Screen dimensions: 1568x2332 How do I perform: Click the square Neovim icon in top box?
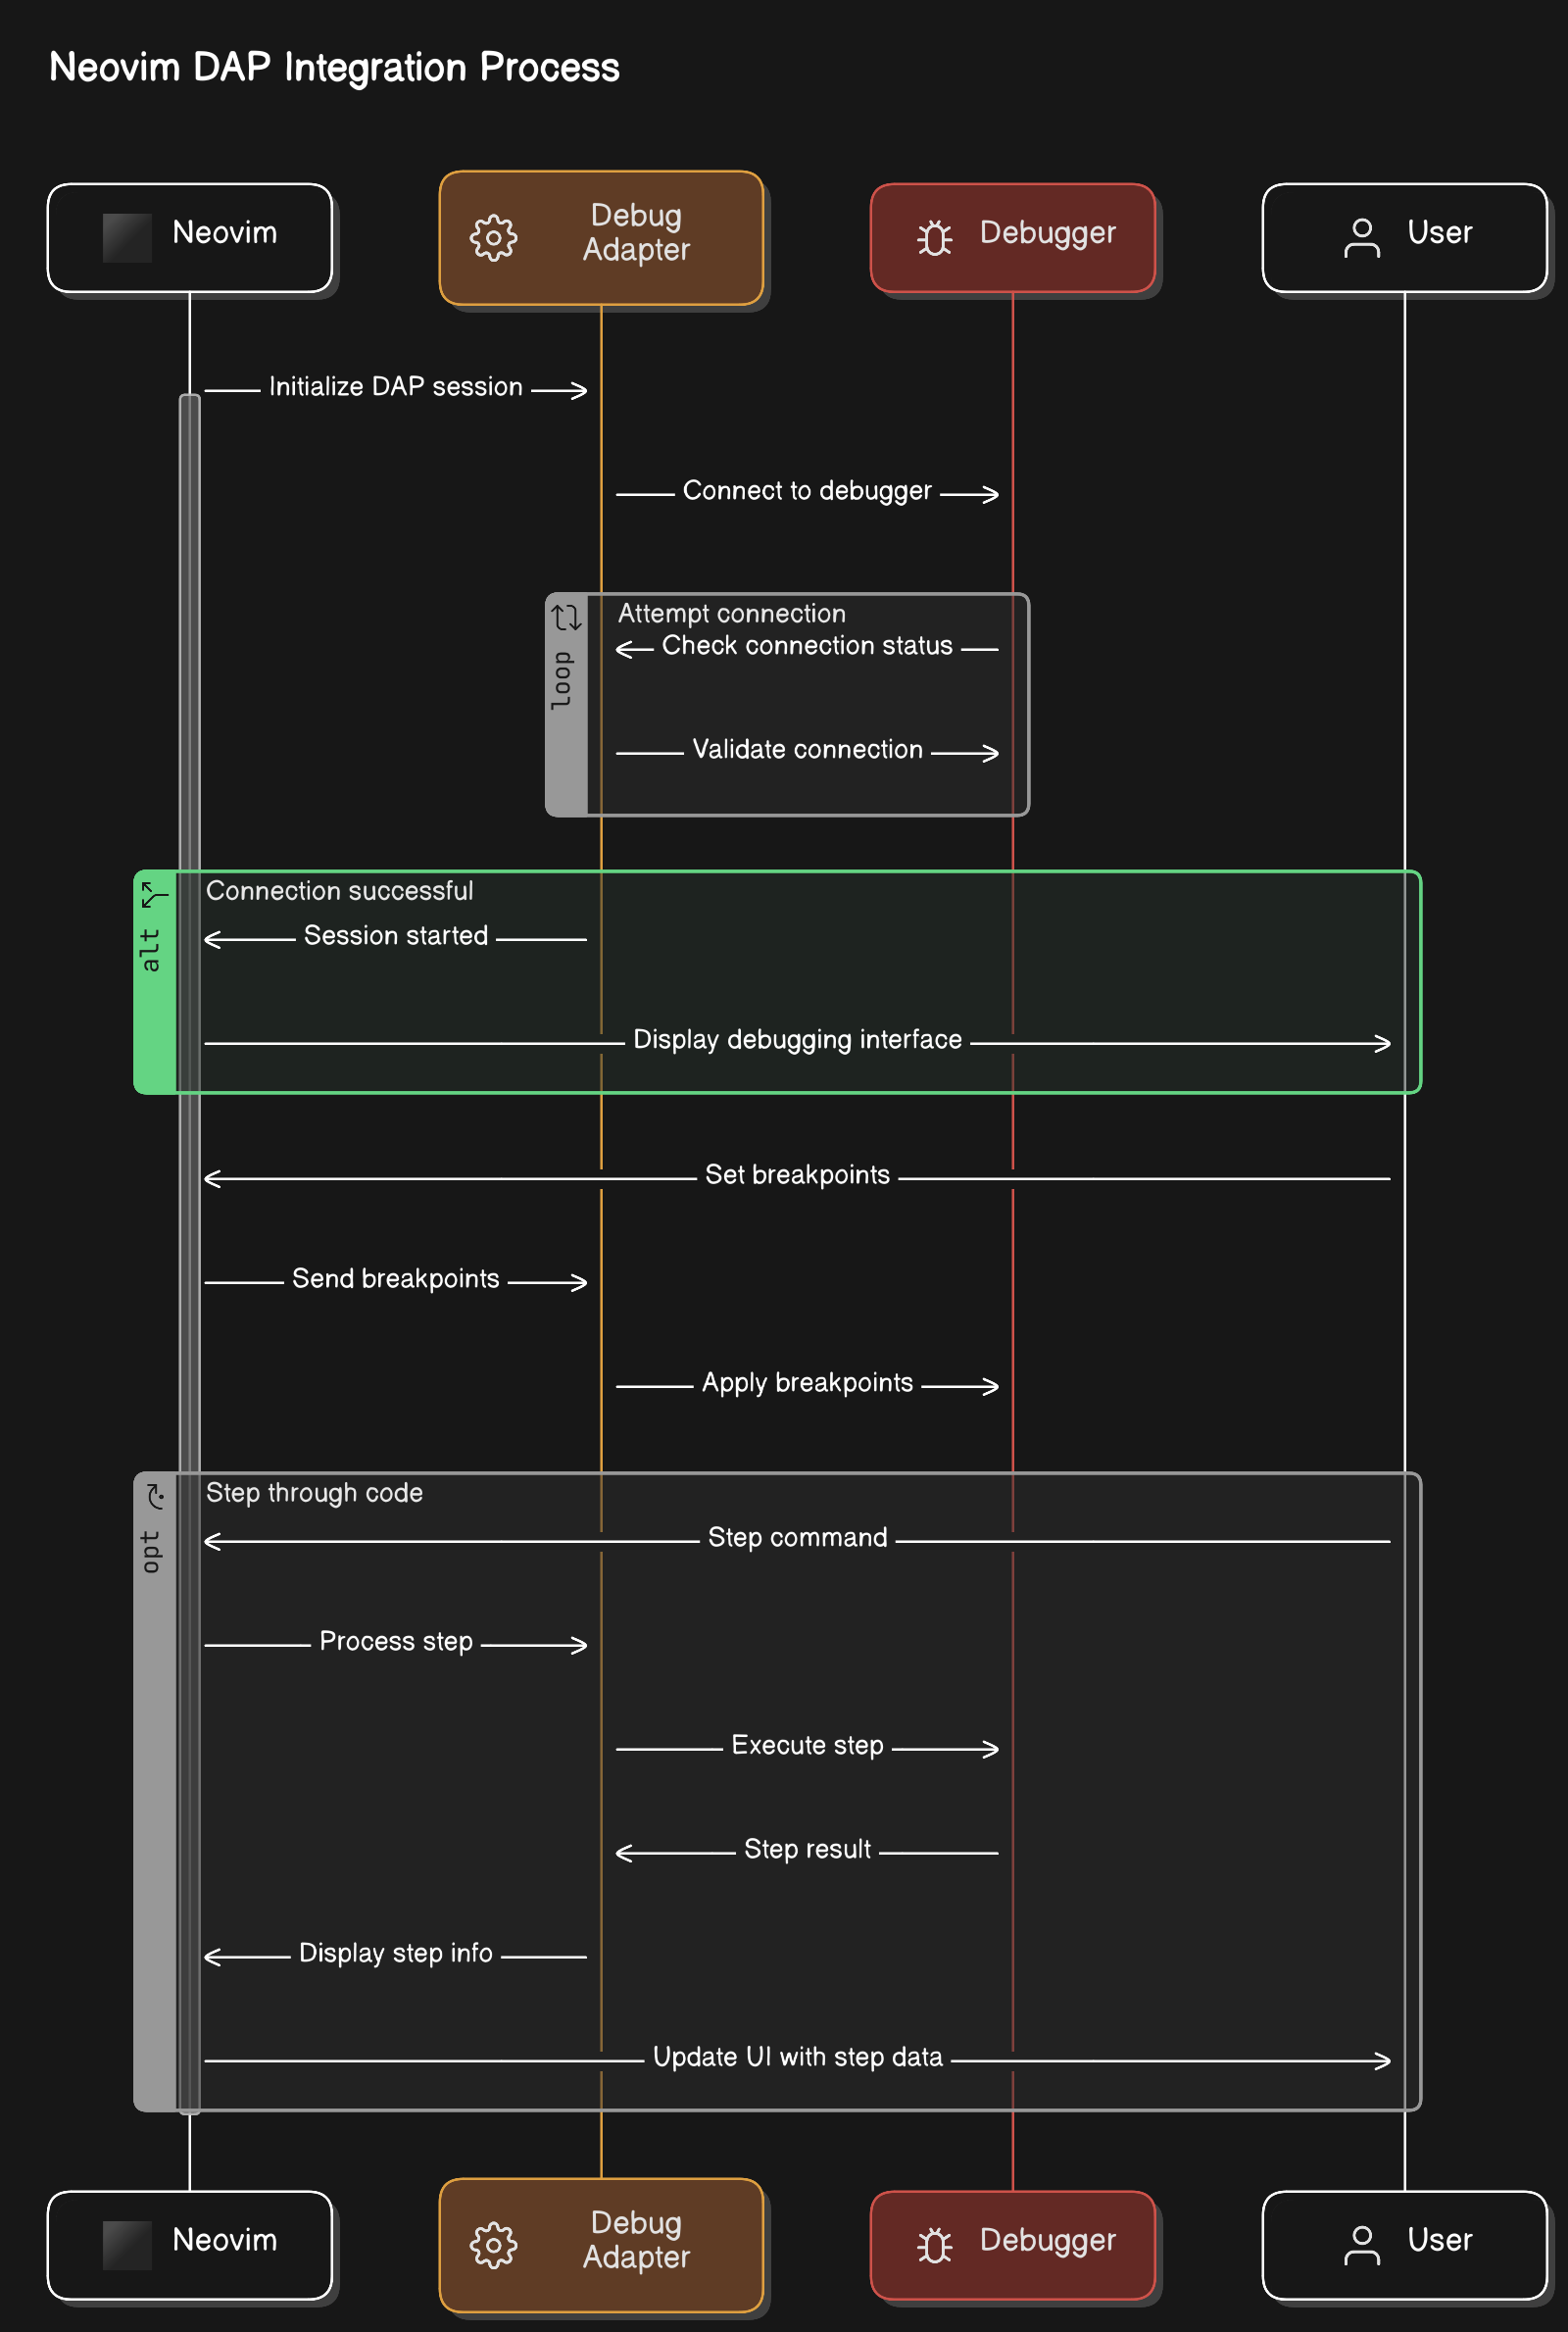click(x=127, y=238)
